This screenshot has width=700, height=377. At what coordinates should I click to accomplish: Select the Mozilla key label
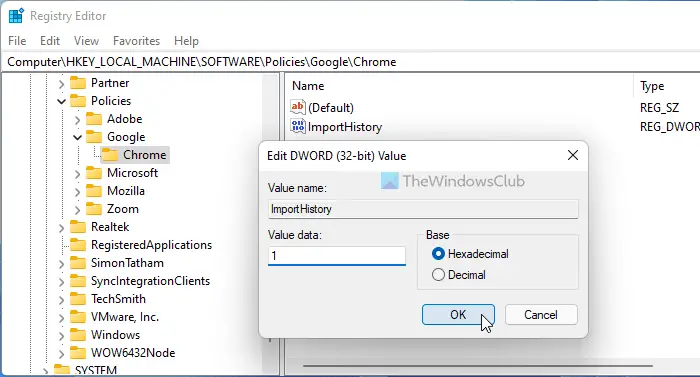click(126, 191)
